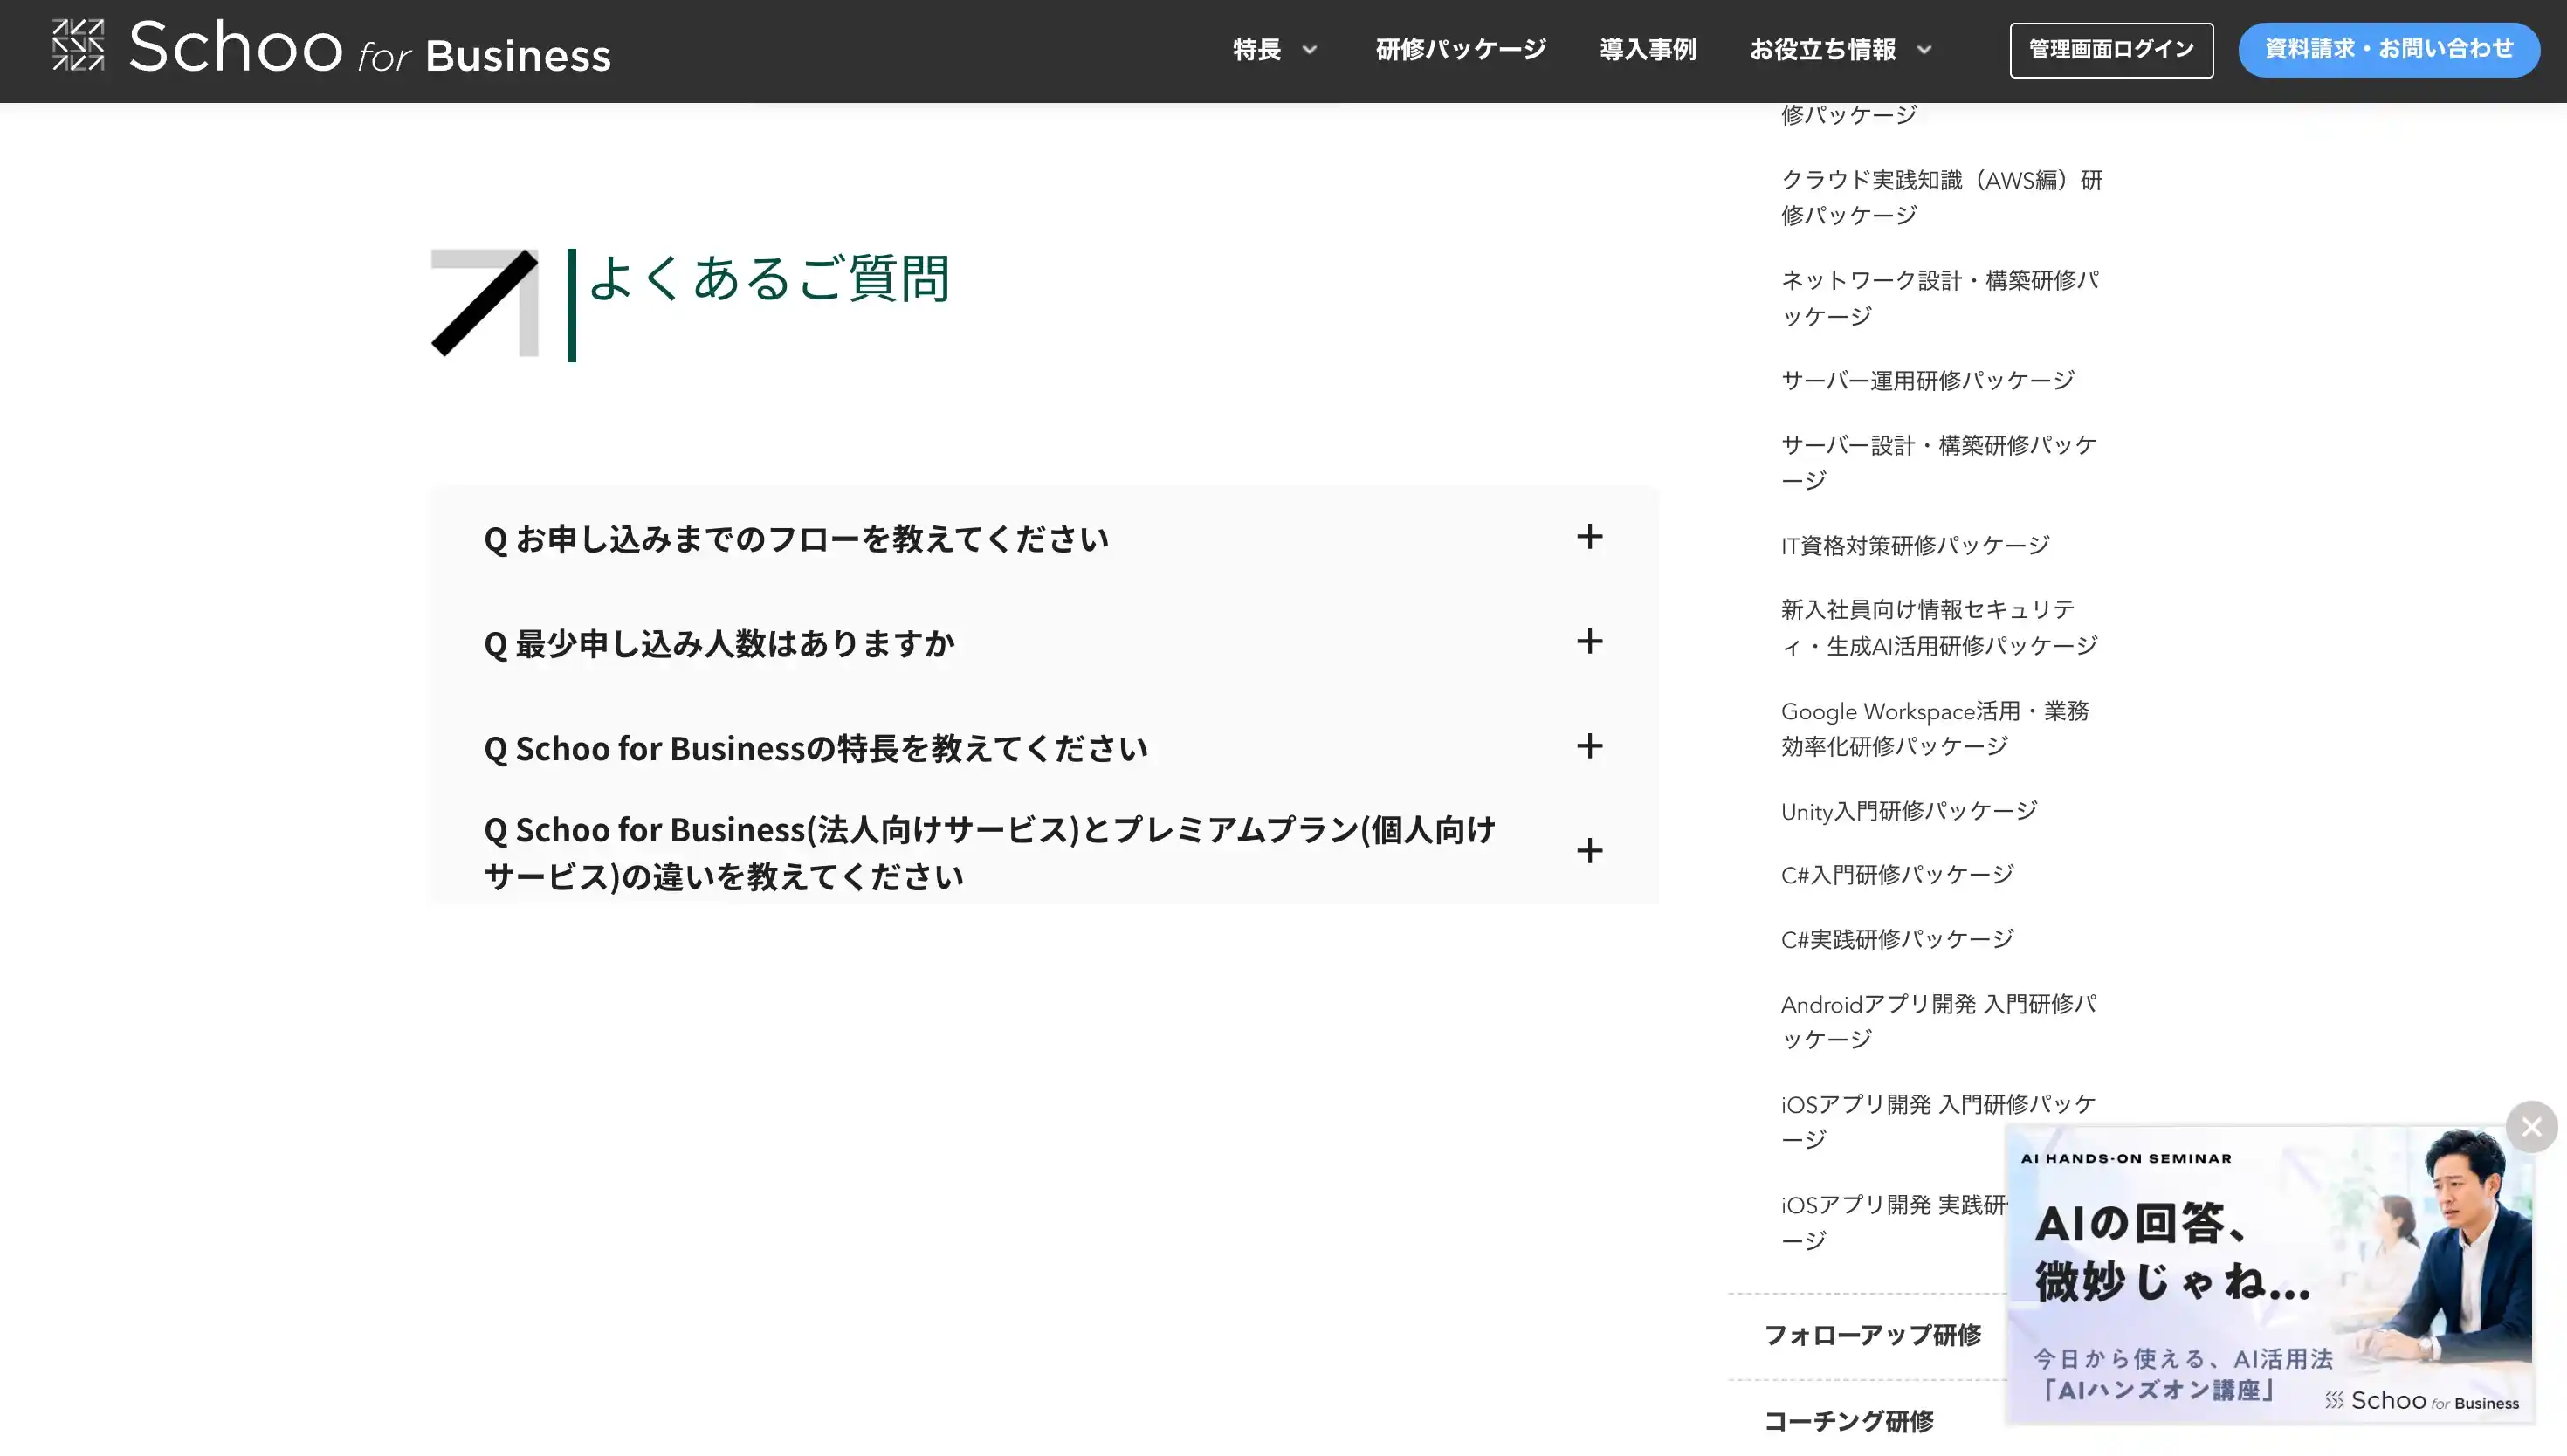The width and height of the screenshot is (2567, 1456).
Task: Go to 研修パッケージ in the navigation
Action: pos(1460,49)
